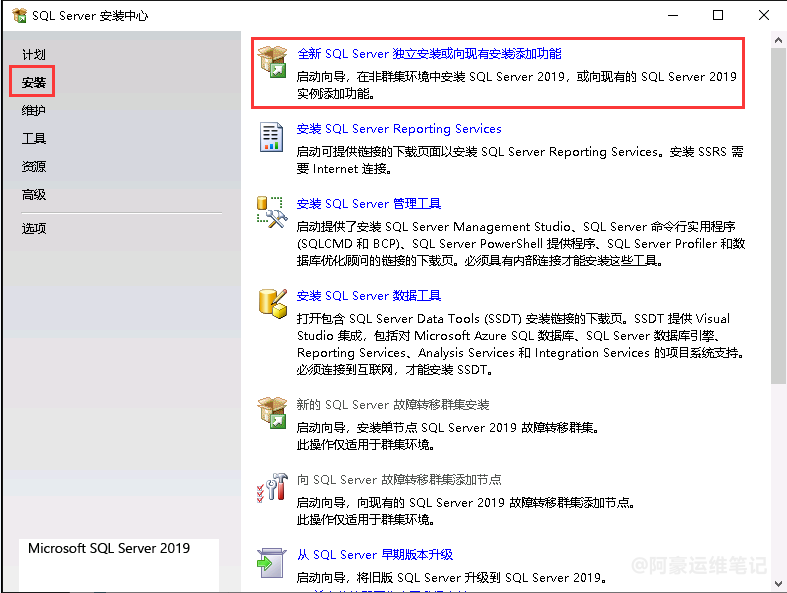The width and height of the screenshot is (787, 593).
Task: Click the SQL Server installation center title icon
Action: pyautogui.click(x=19, y=16)
